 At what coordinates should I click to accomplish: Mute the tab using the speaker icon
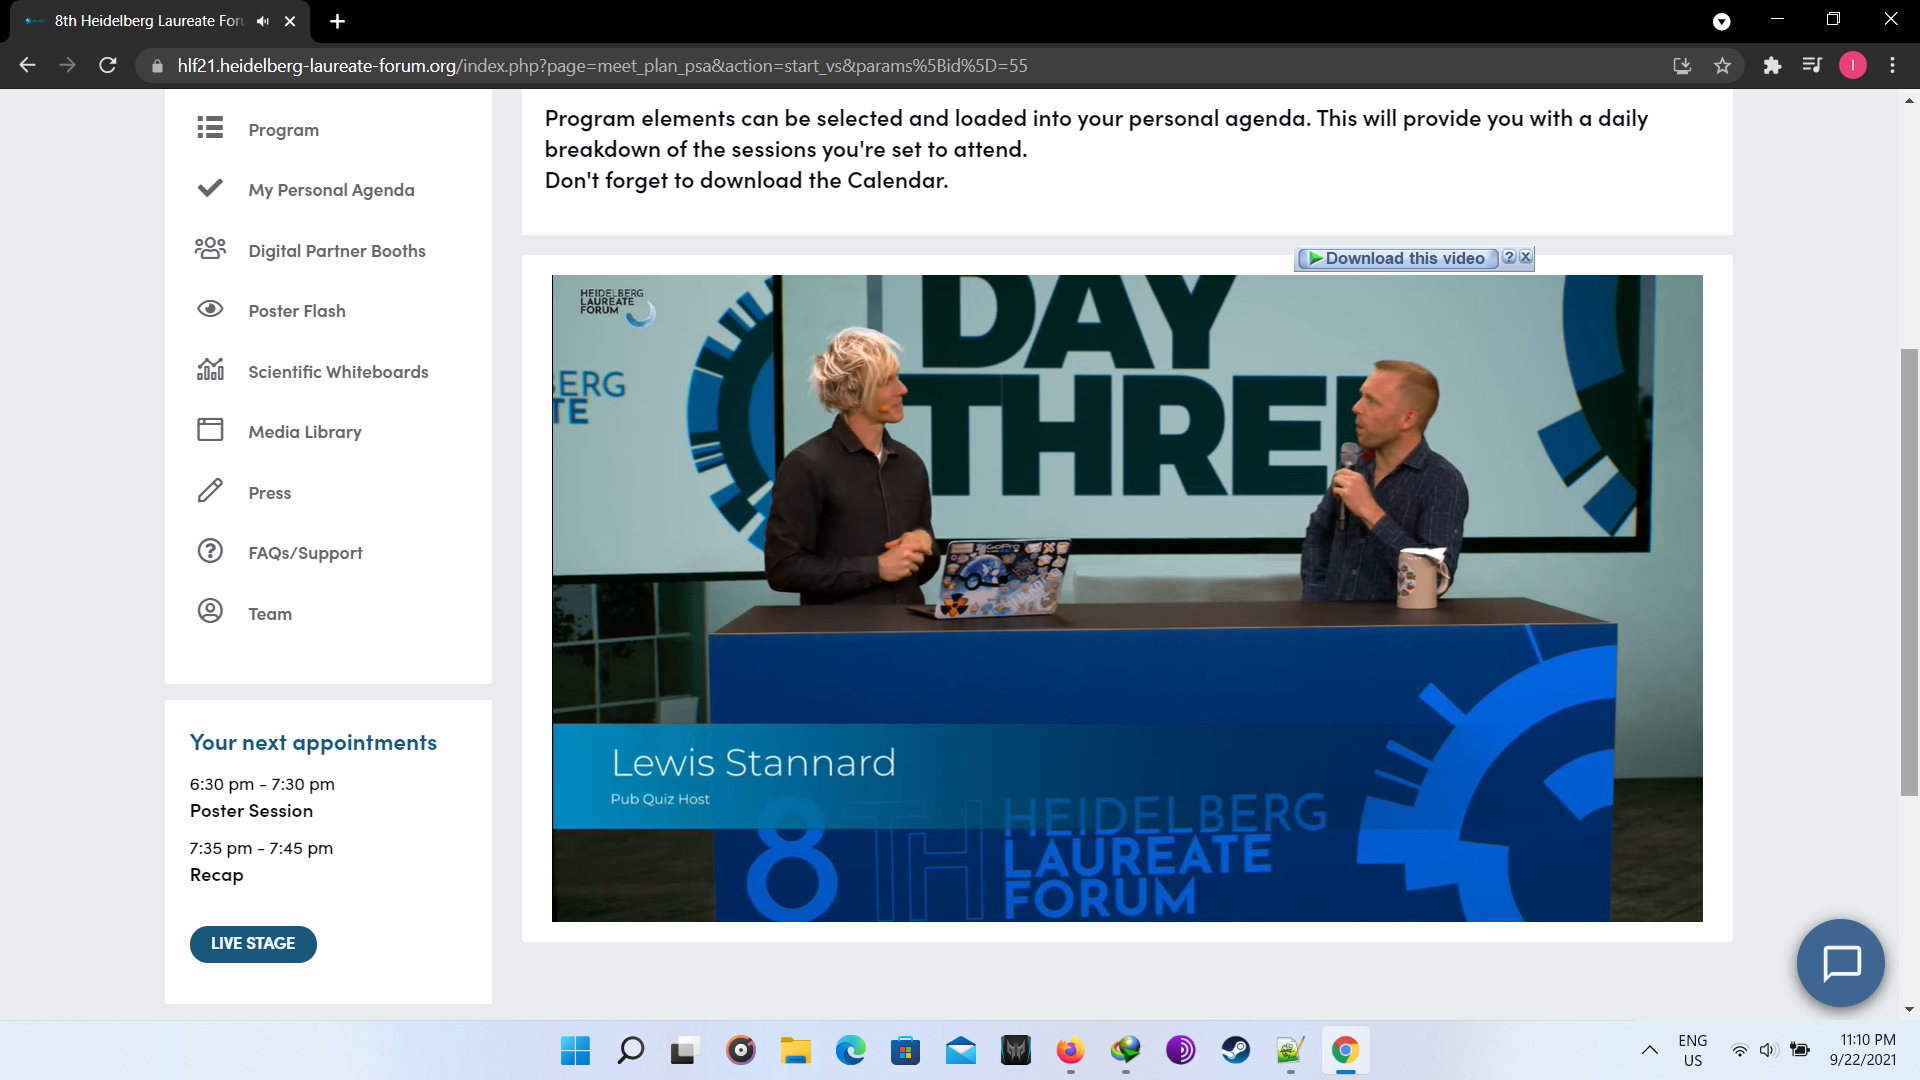(x=263, y=21)
